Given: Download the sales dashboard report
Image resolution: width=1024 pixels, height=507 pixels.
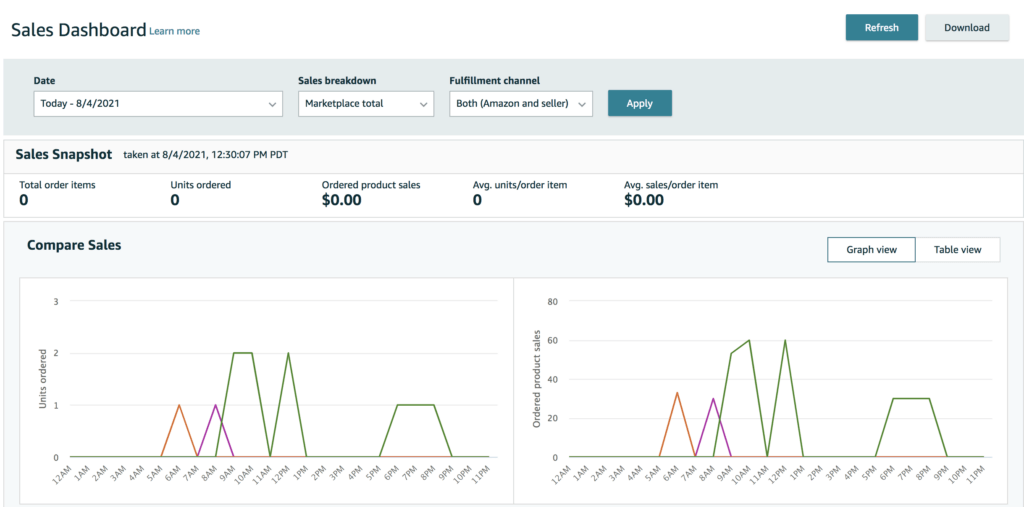Looking at the screenshot, I should pos(966,28).
